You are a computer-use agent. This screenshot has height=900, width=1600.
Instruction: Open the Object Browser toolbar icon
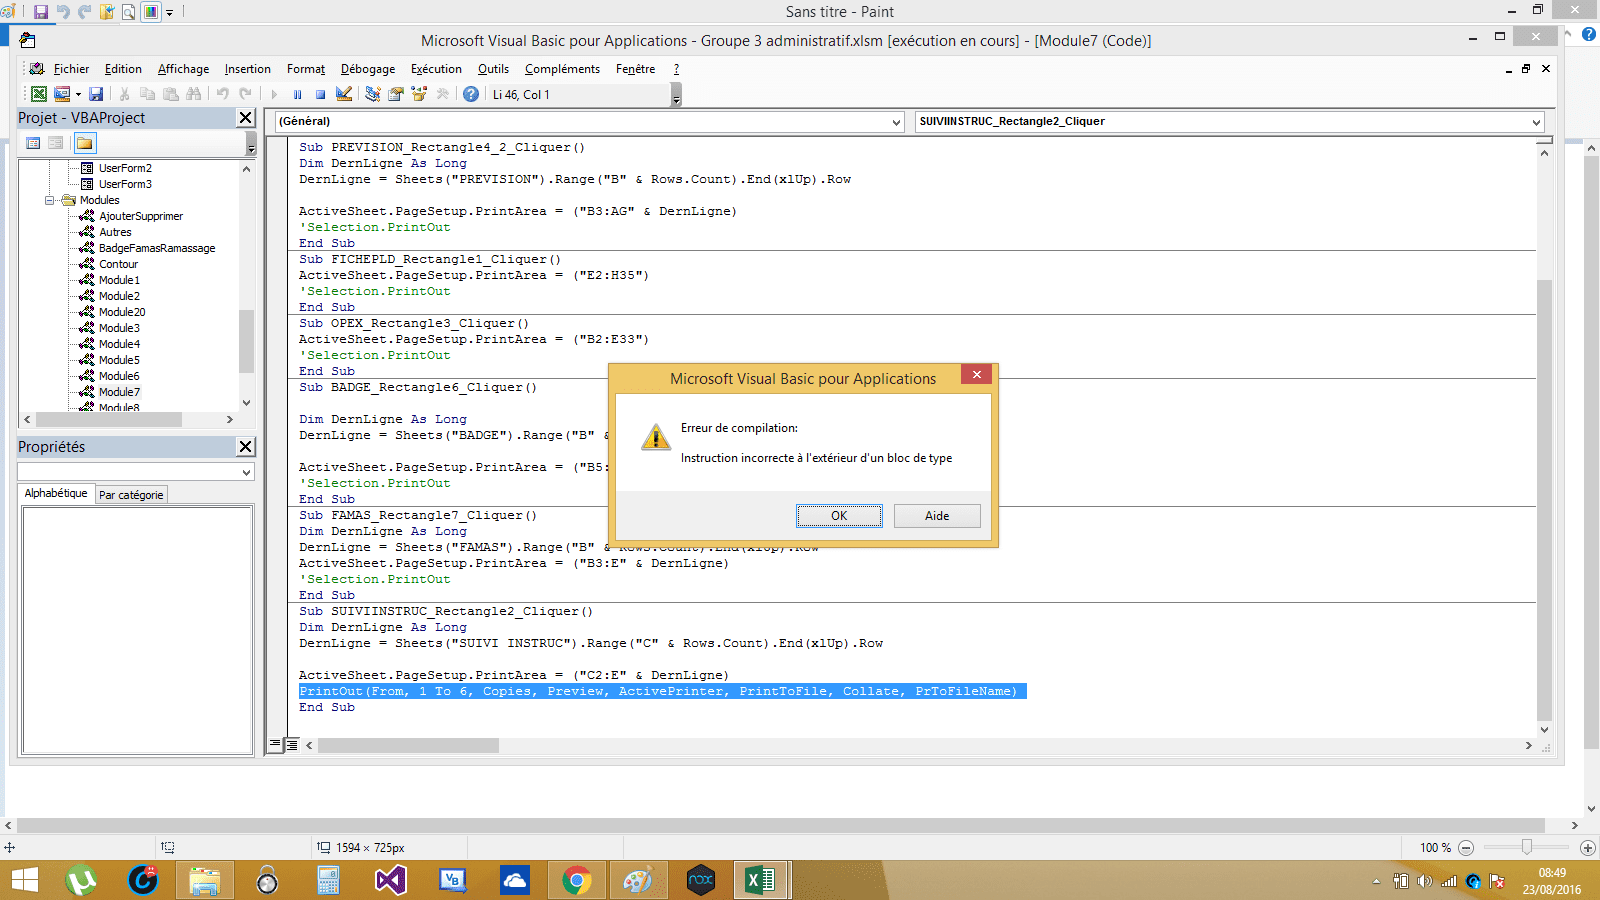[419, 94]
